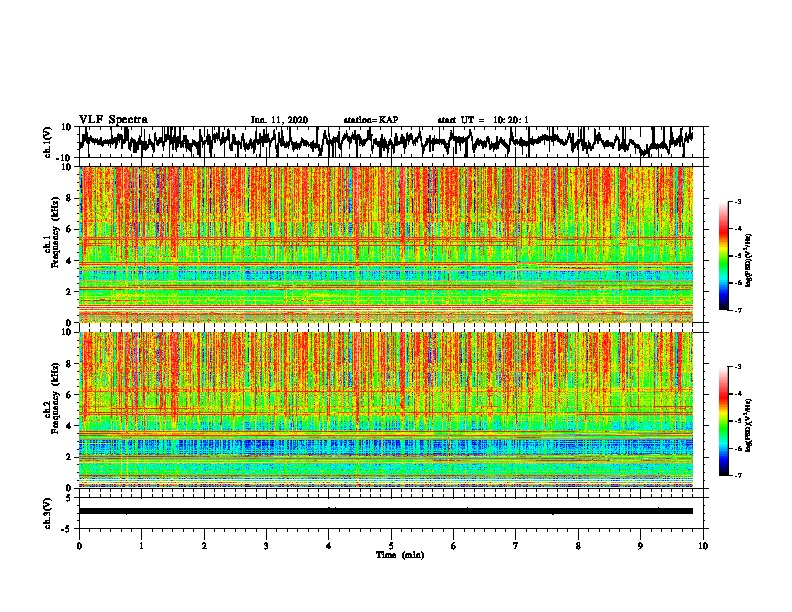
Task: Click time axis tick label '3'
Action: 266,546
